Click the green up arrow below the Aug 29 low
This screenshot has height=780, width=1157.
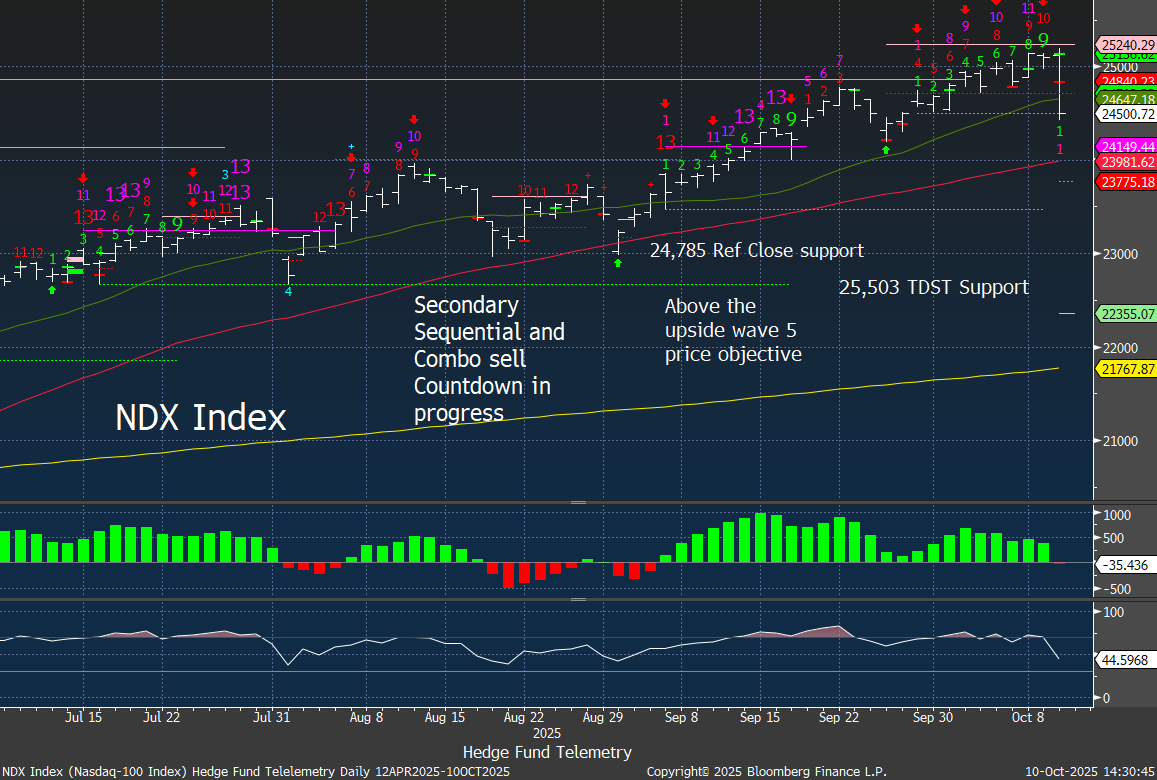[618, 263]
